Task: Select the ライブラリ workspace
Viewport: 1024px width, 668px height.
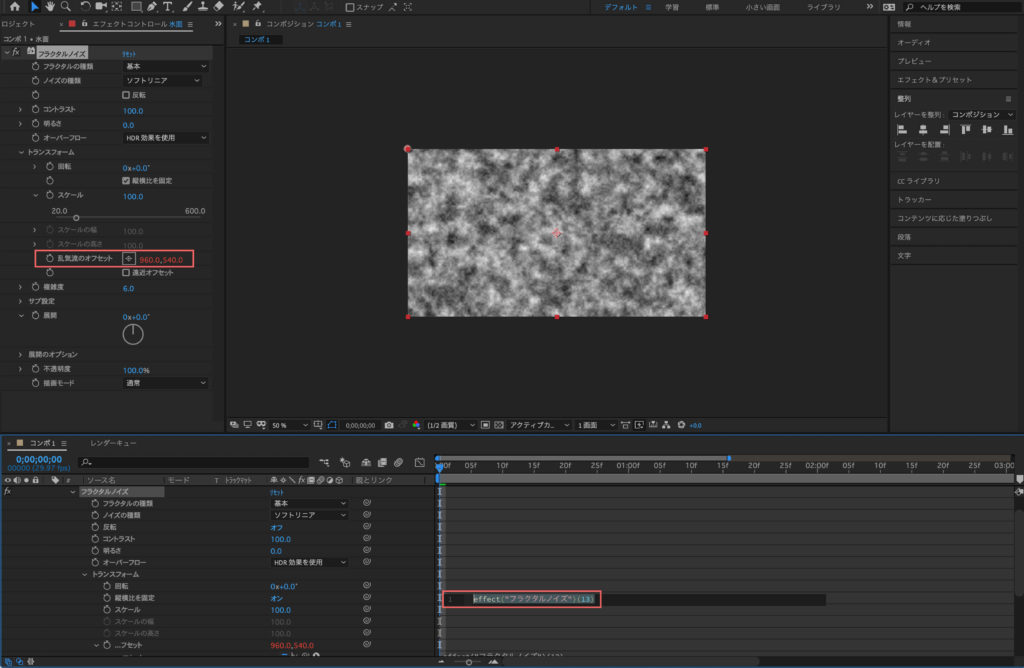Action: (x=823, y=7)
